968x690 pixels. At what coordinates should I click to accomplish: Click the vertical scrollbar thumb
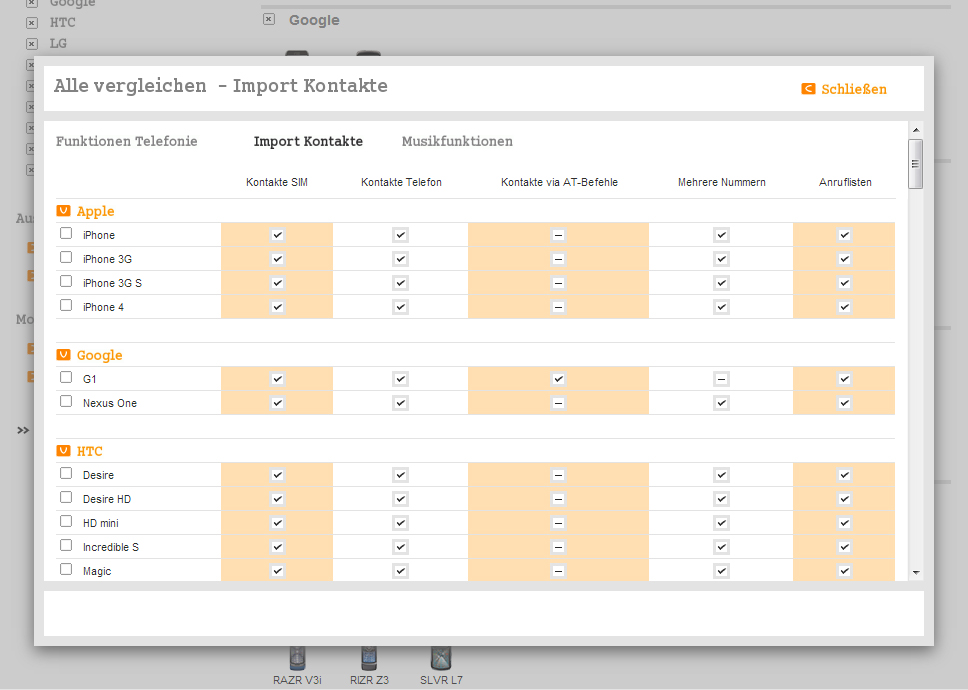point(915,163)
